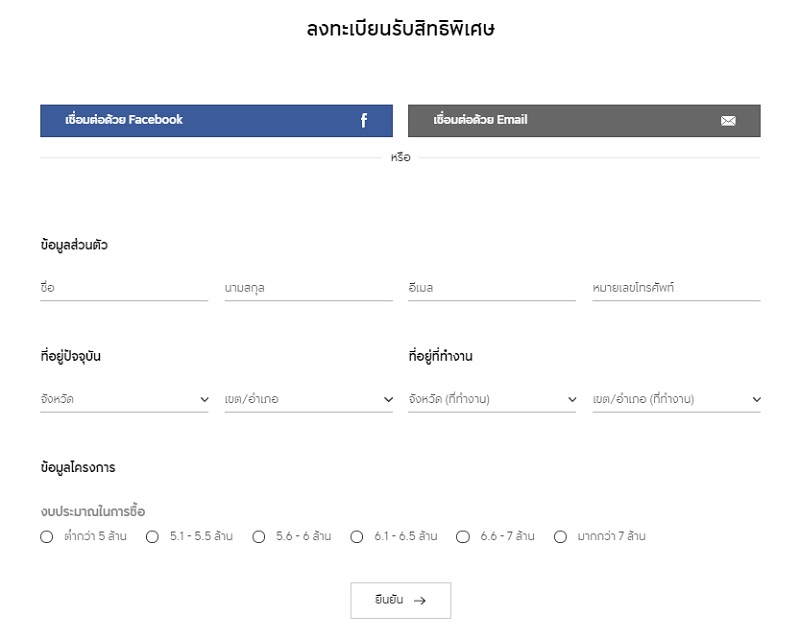This screenshot has width=800, height=639.
Task: Click the Email envelope icon
Action: pos(728,121)
